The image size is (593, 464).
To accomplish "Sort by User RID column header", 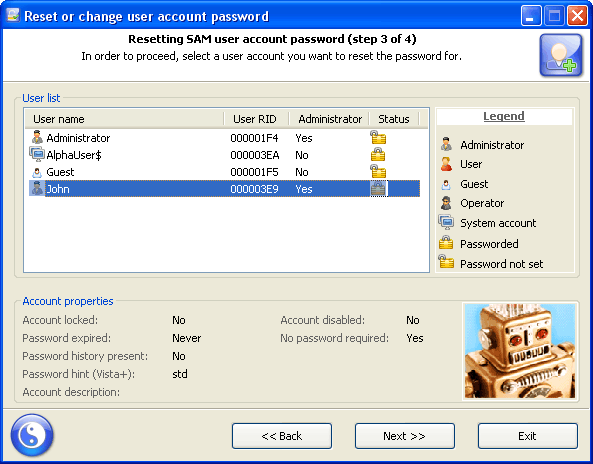I will click(x=256, y=119).
